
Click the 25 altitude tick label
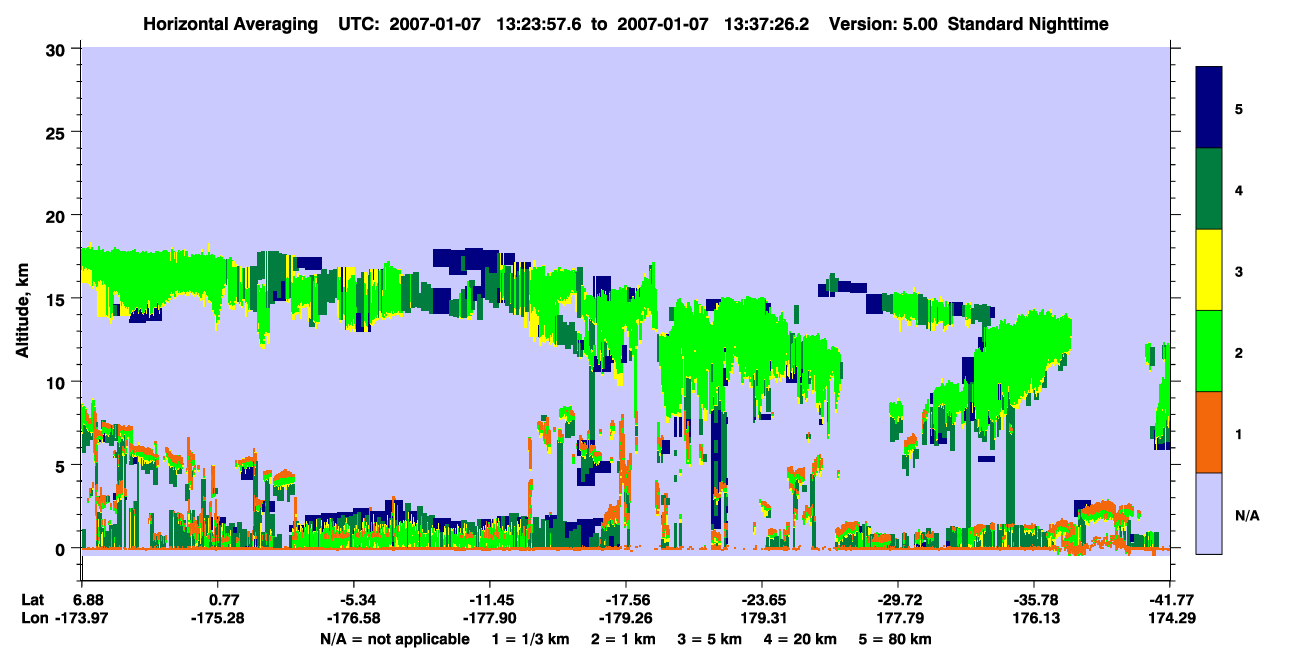coord(56,132)
